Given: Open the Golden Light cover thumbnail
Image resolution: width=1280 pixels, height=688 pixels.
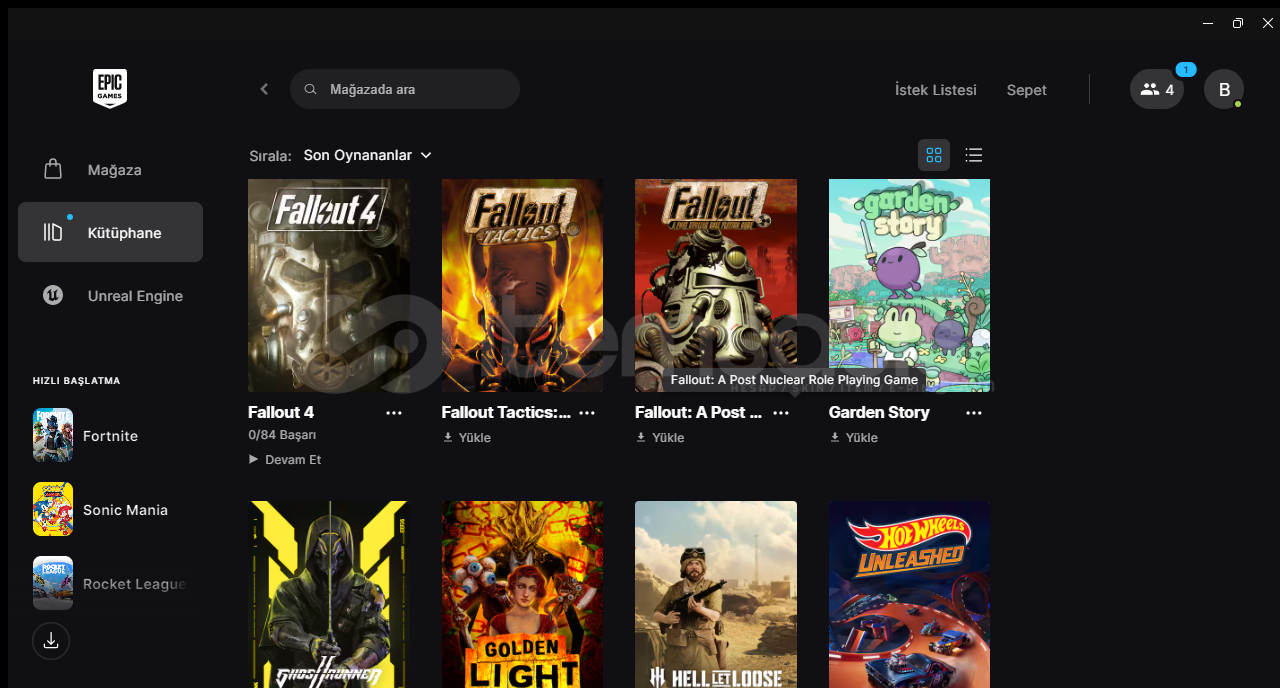Looking at the screenshot, I should tap(522, 594).
